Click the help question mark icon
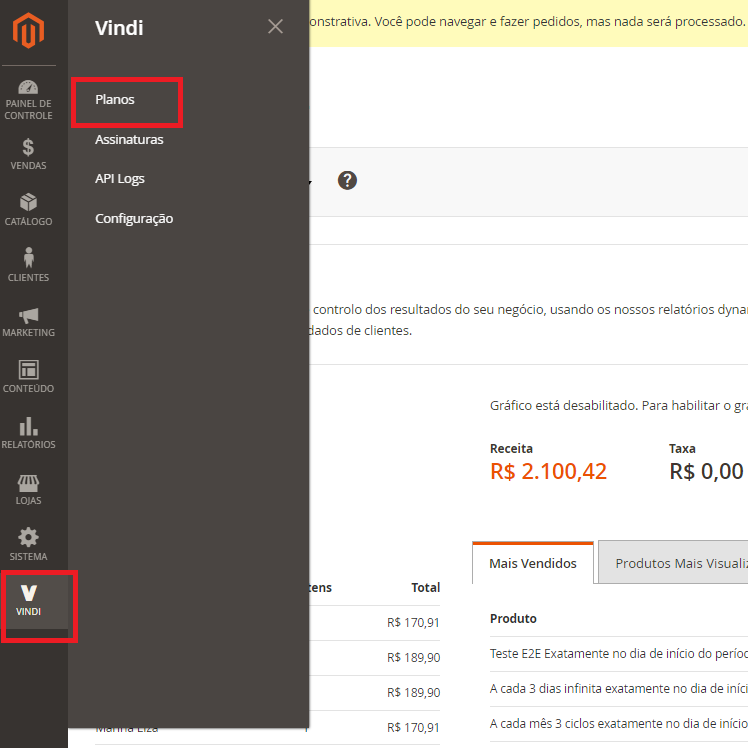The width and height of the screenshot is (748, 748). pos(347,180)
